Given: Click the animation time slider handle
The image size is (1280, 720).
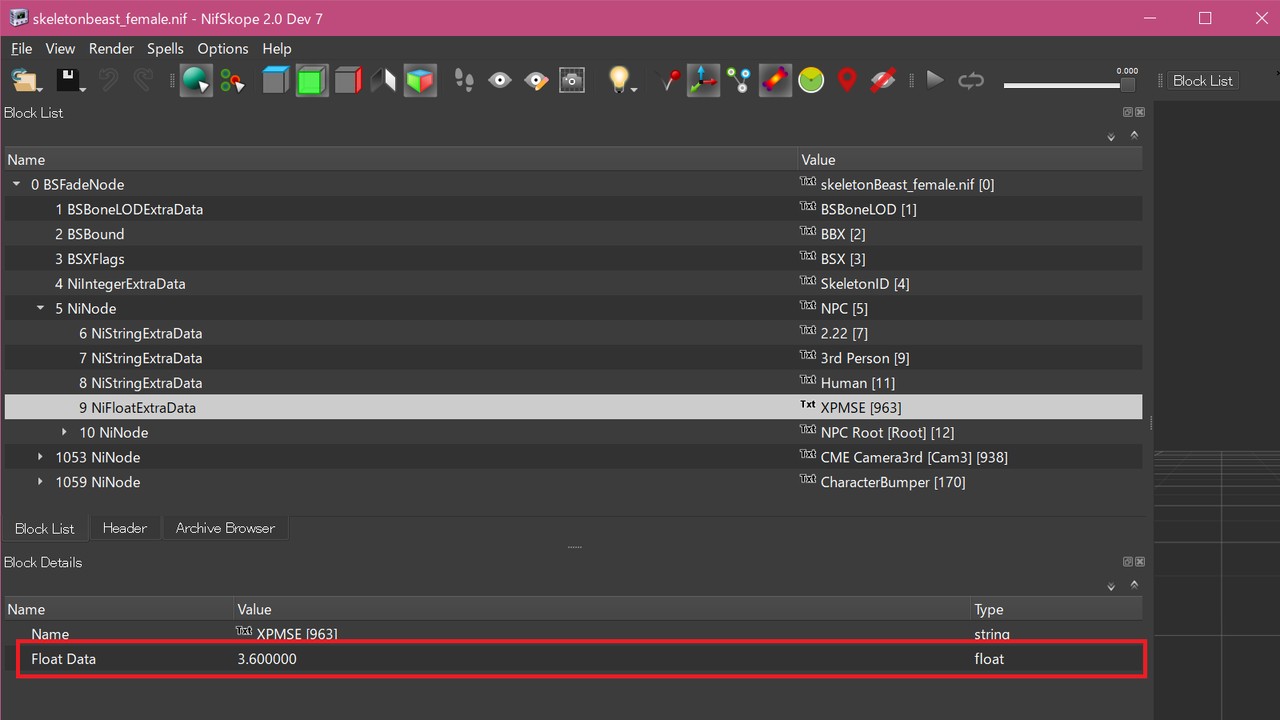Looking at the screenshot, I should [1127, 86].
